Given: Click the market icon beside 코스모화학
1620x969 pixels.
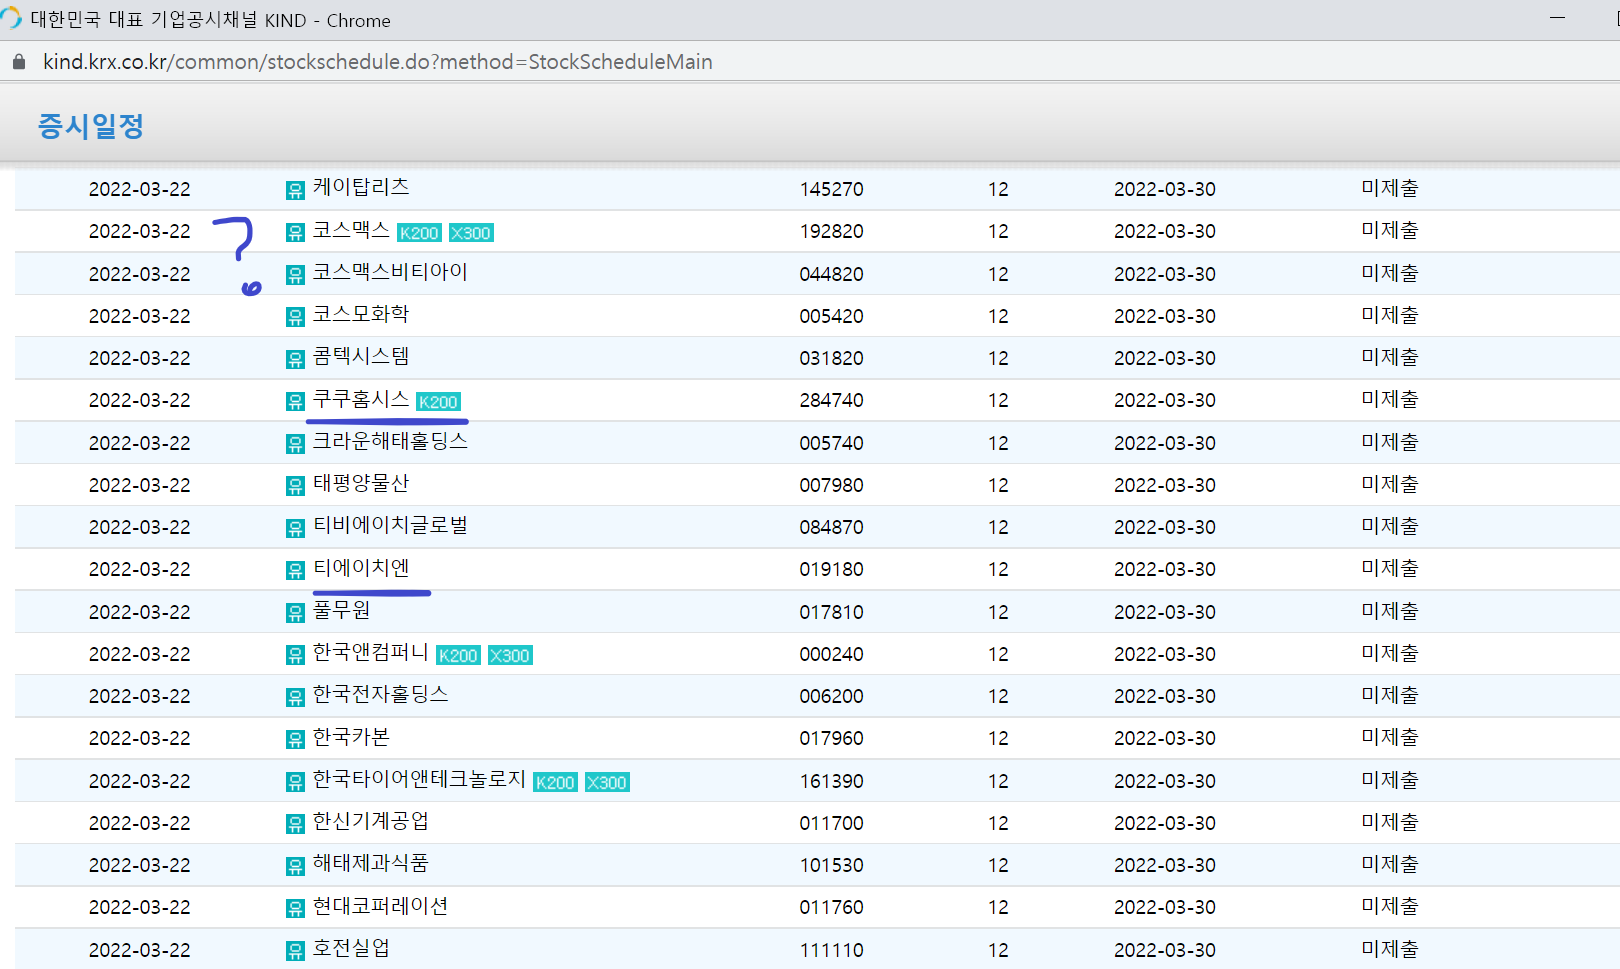Looking at the screenshot, I should (x=295, y=317).
